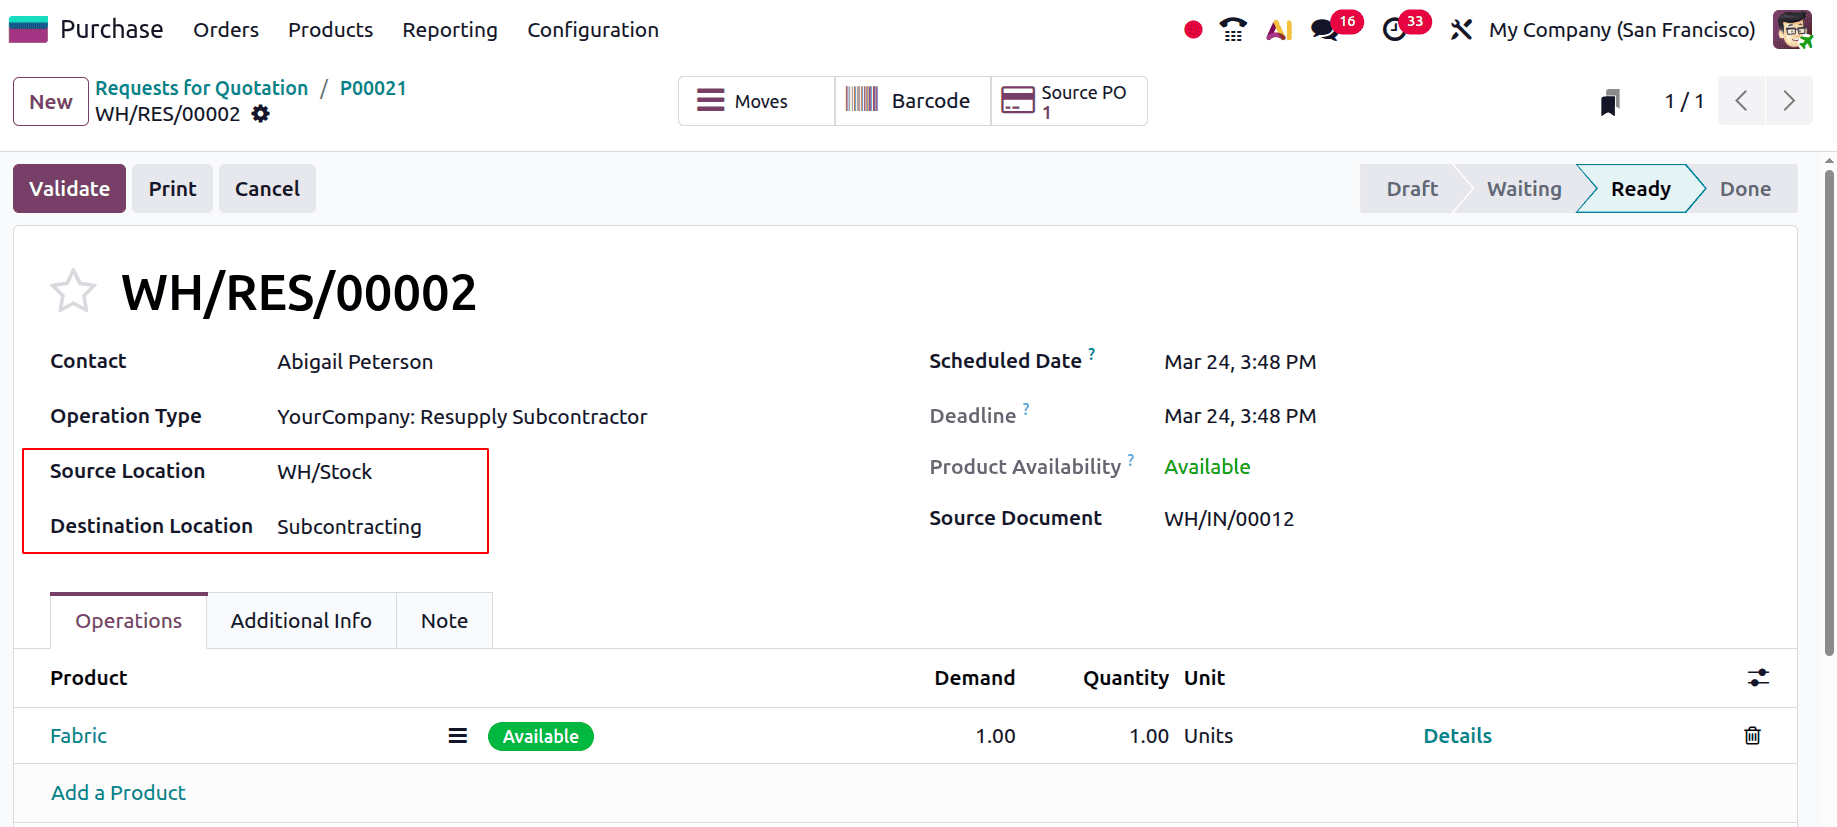Open the Products menu

coord(330,30)
